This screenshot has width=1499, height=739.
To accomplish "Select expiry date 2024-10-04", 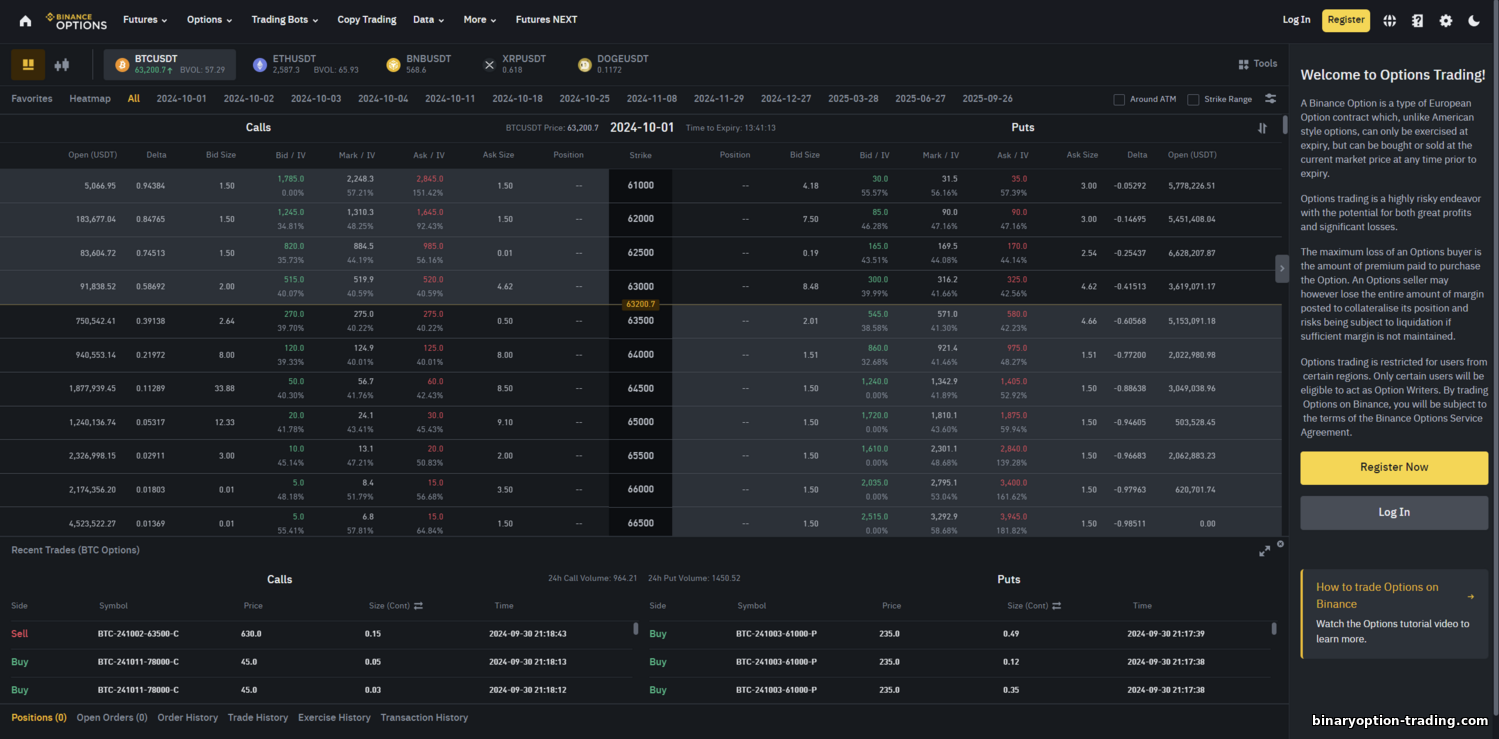I will [383, 99].
